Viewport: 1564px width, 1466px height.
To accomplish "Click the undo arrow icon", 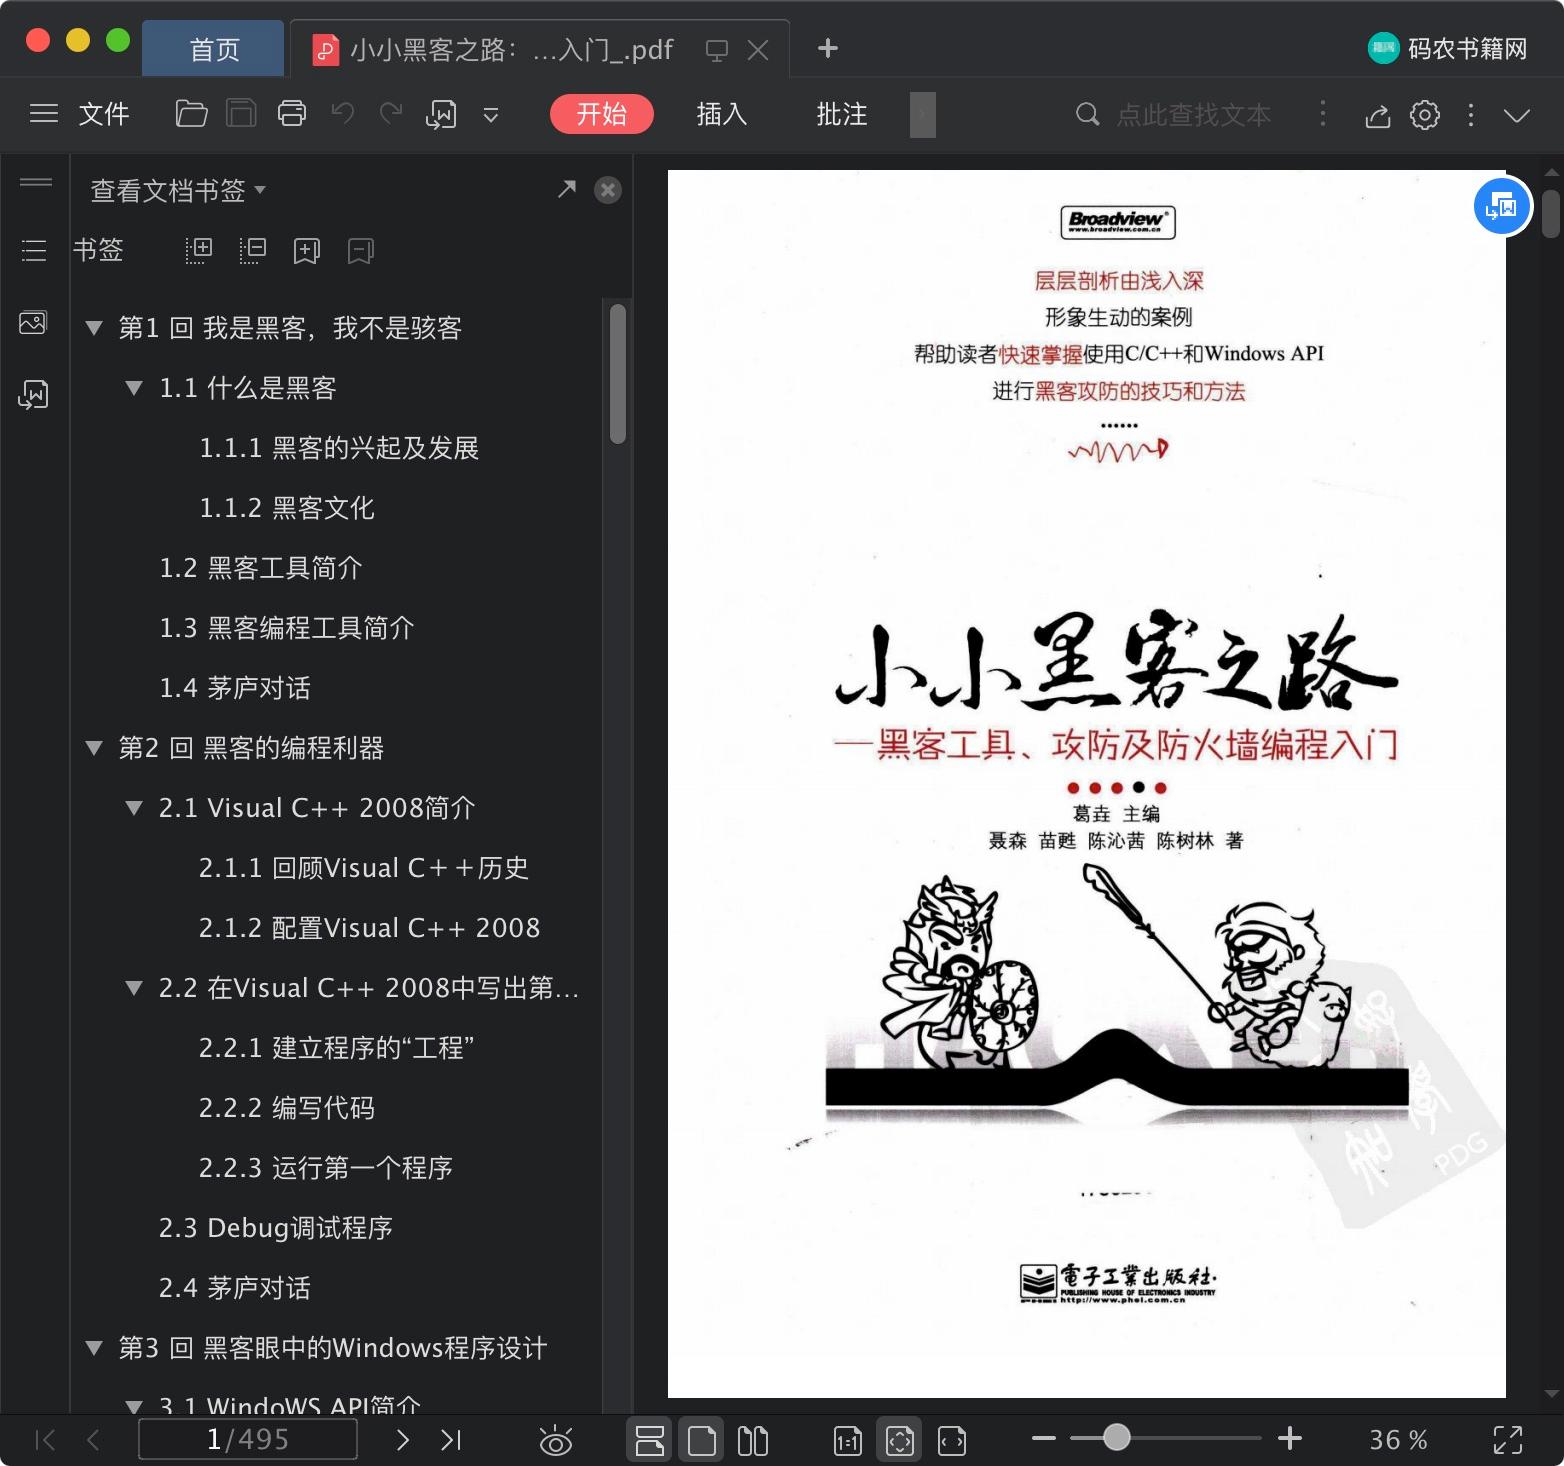I will pos(343,114).
